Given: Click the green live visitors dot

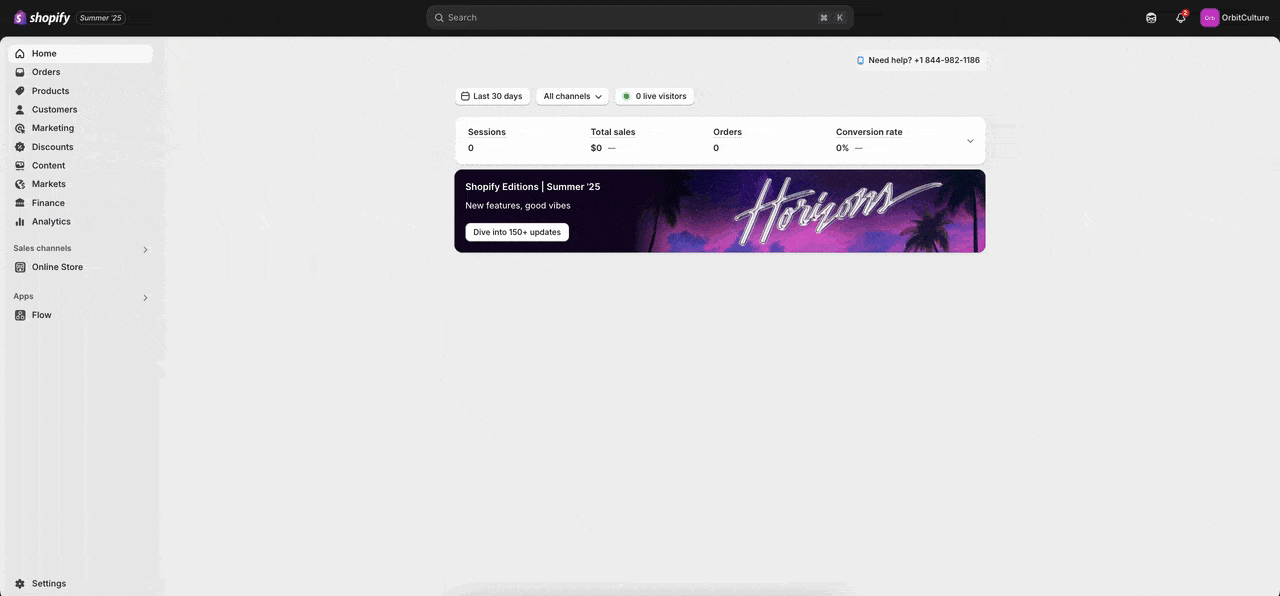Looking at the screenshot, I should click(x=626, y=96).
